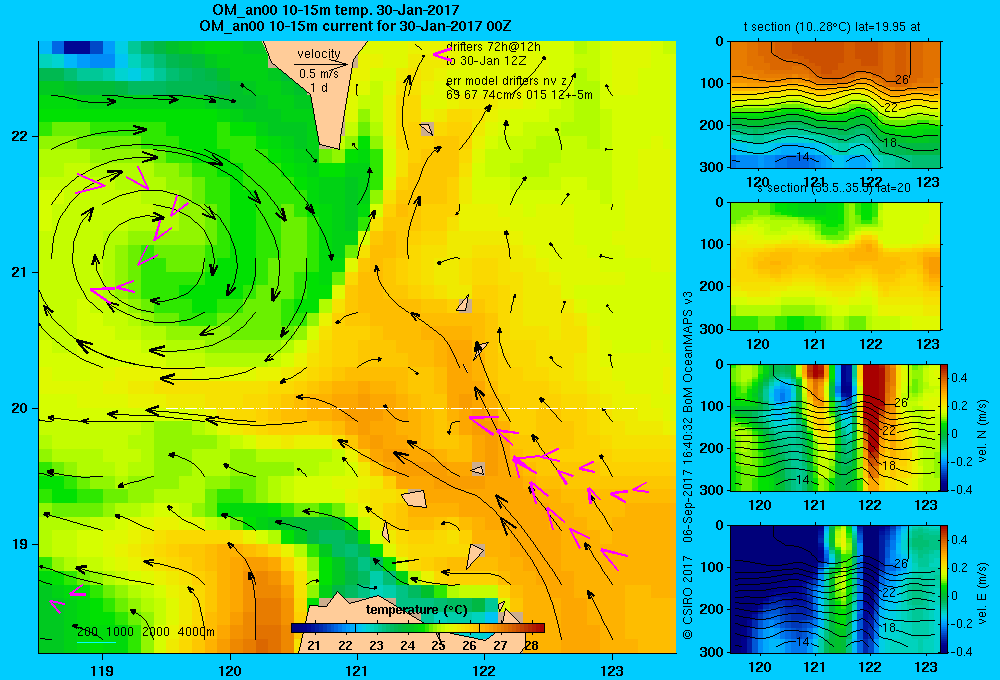1000x680 pixels.
Task: Click the subtitle 'OM_an00 10-15m current for 30-Jan-2017 00Z'
Action: tap(355, 26)
